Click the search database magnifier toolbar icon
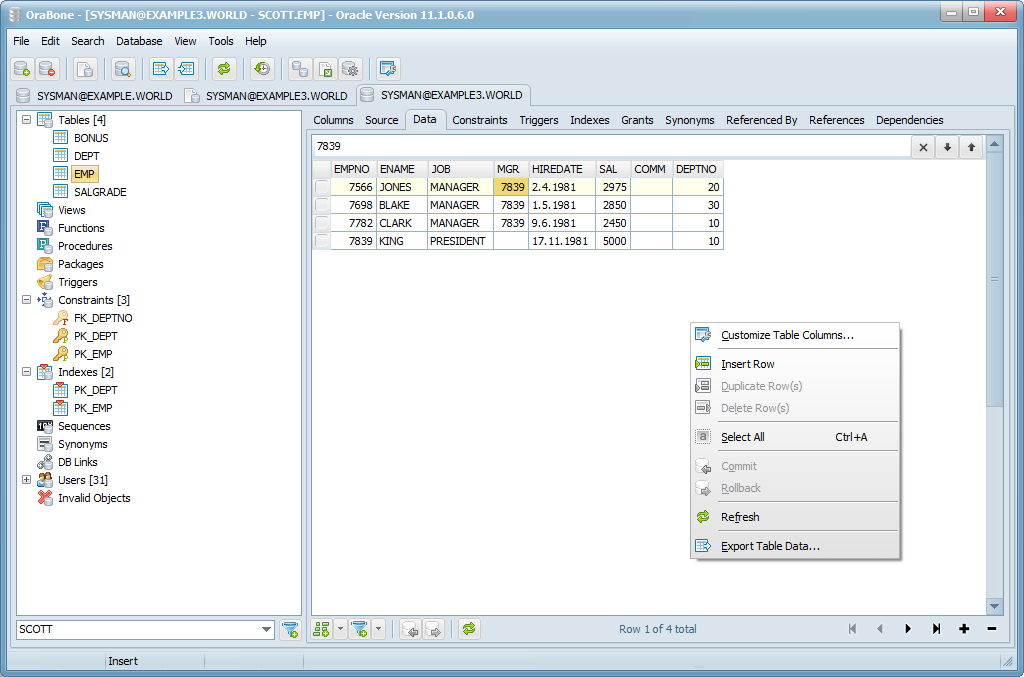The height and width of the screenshot is (677, 1024). pos(123,69)
